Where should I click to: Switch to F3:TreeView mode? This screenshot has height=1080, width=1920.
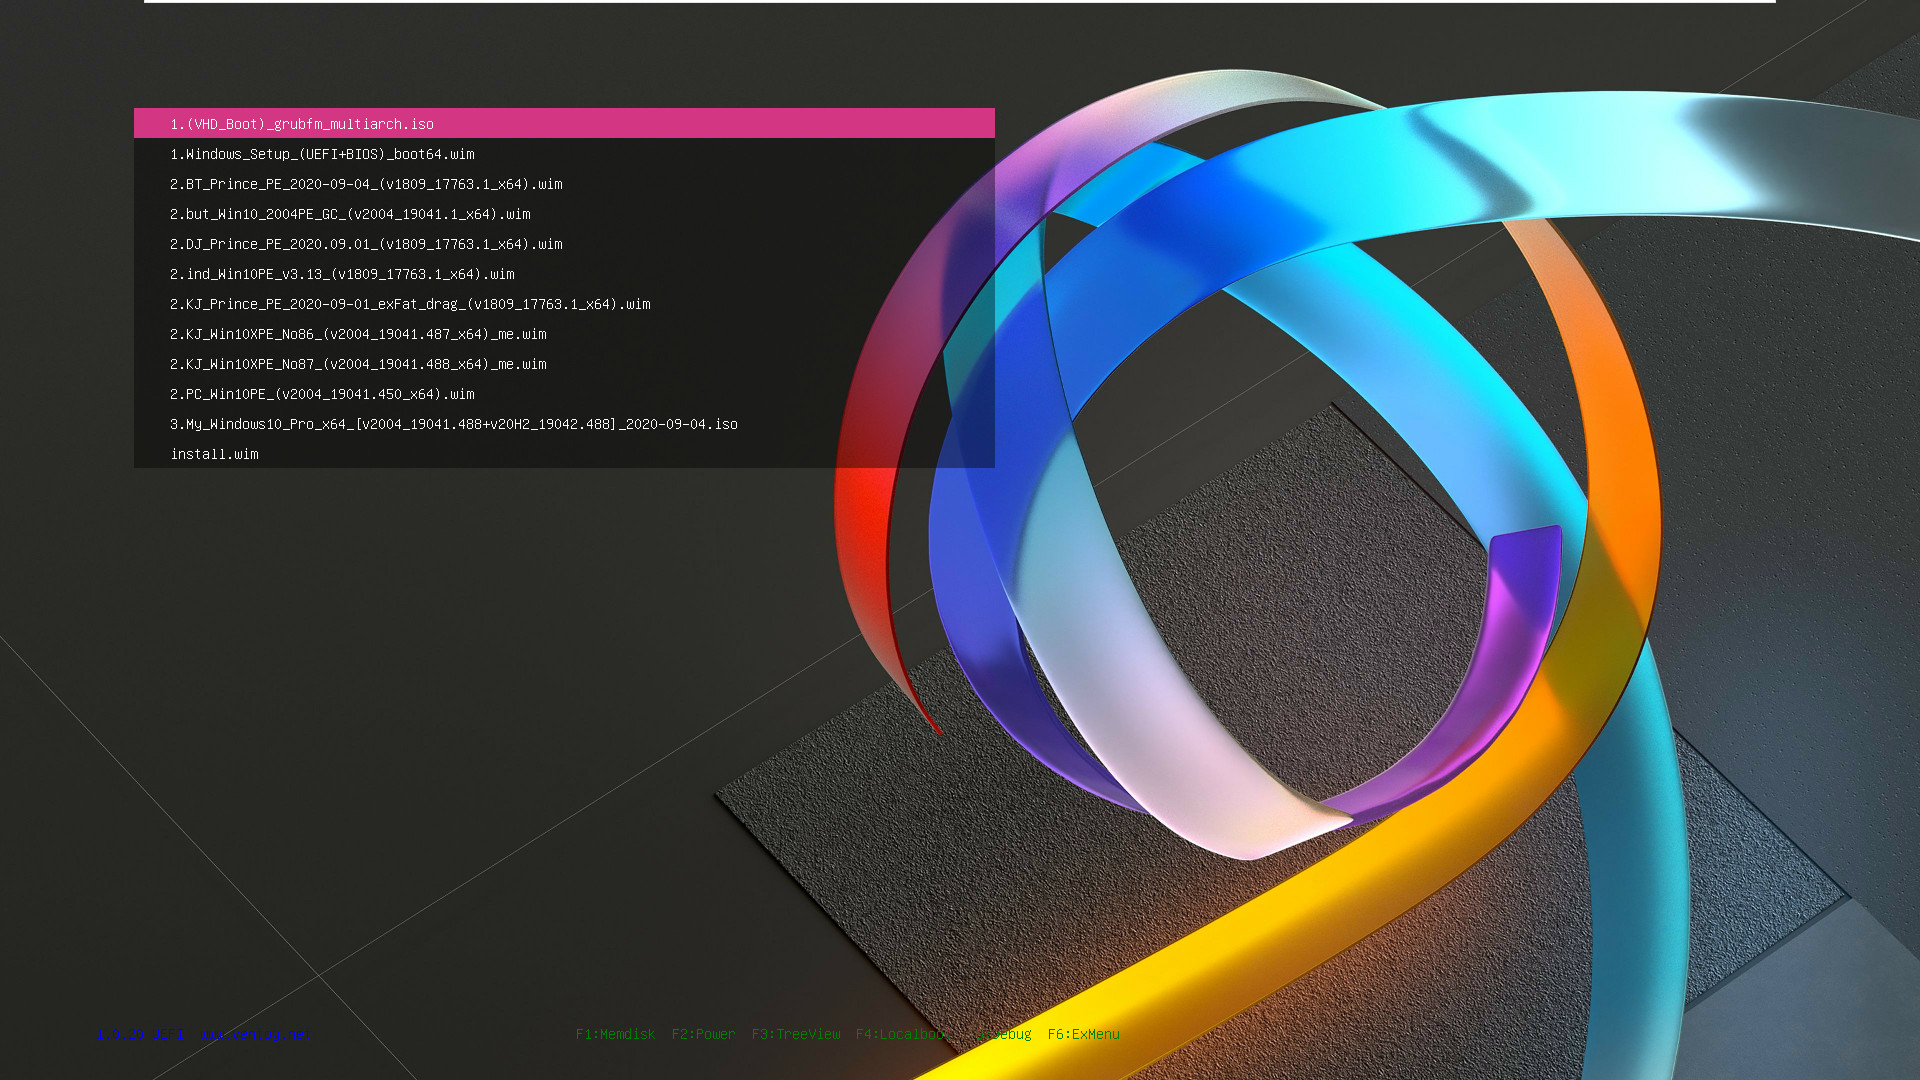click(795, 1034)
